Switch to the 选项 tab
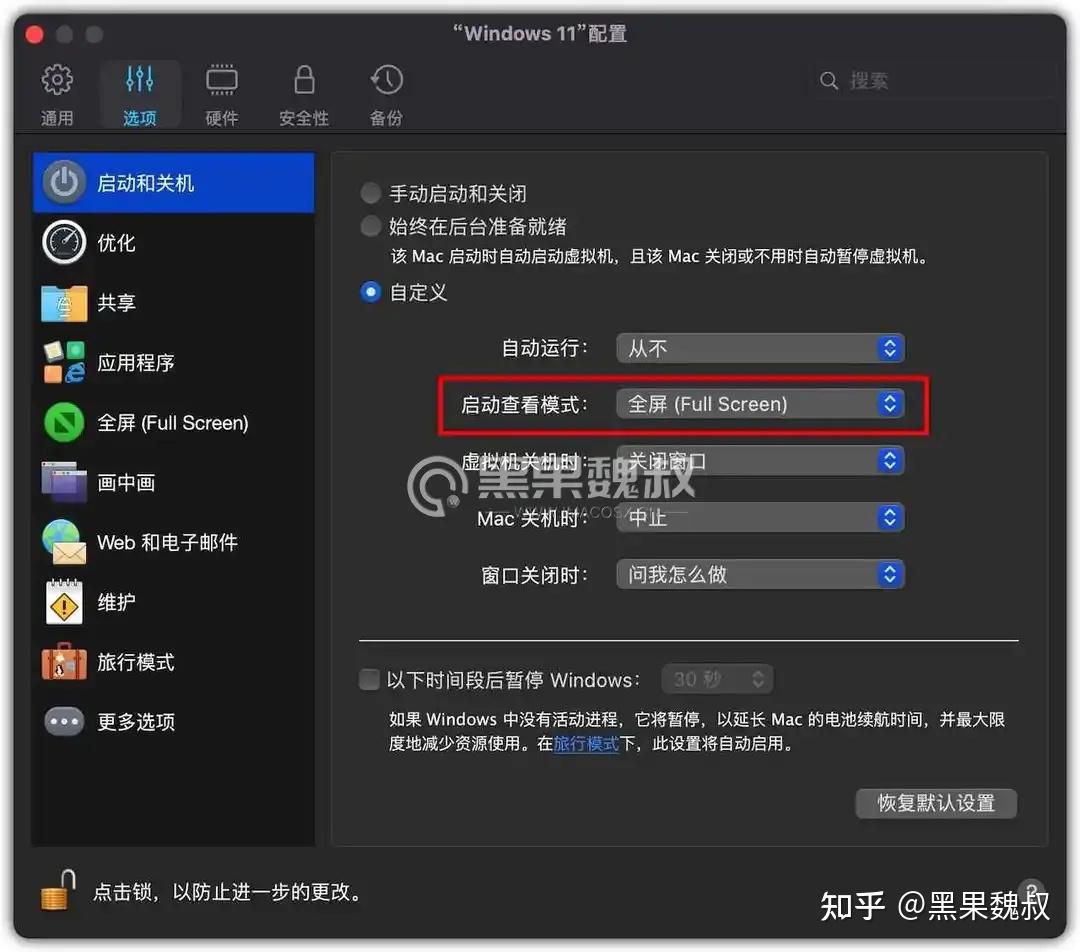 coord(139,93)
